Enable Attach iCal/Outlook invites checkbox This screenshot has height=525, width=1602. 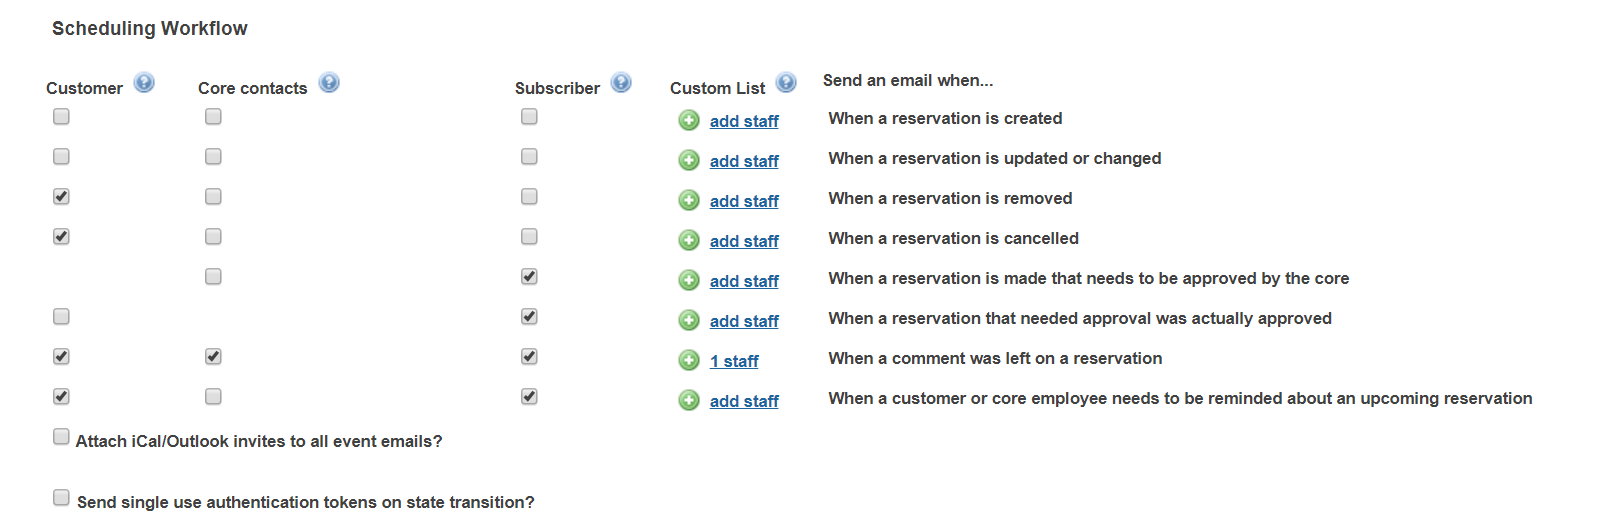pyautogui.click(x=61, y=437)
